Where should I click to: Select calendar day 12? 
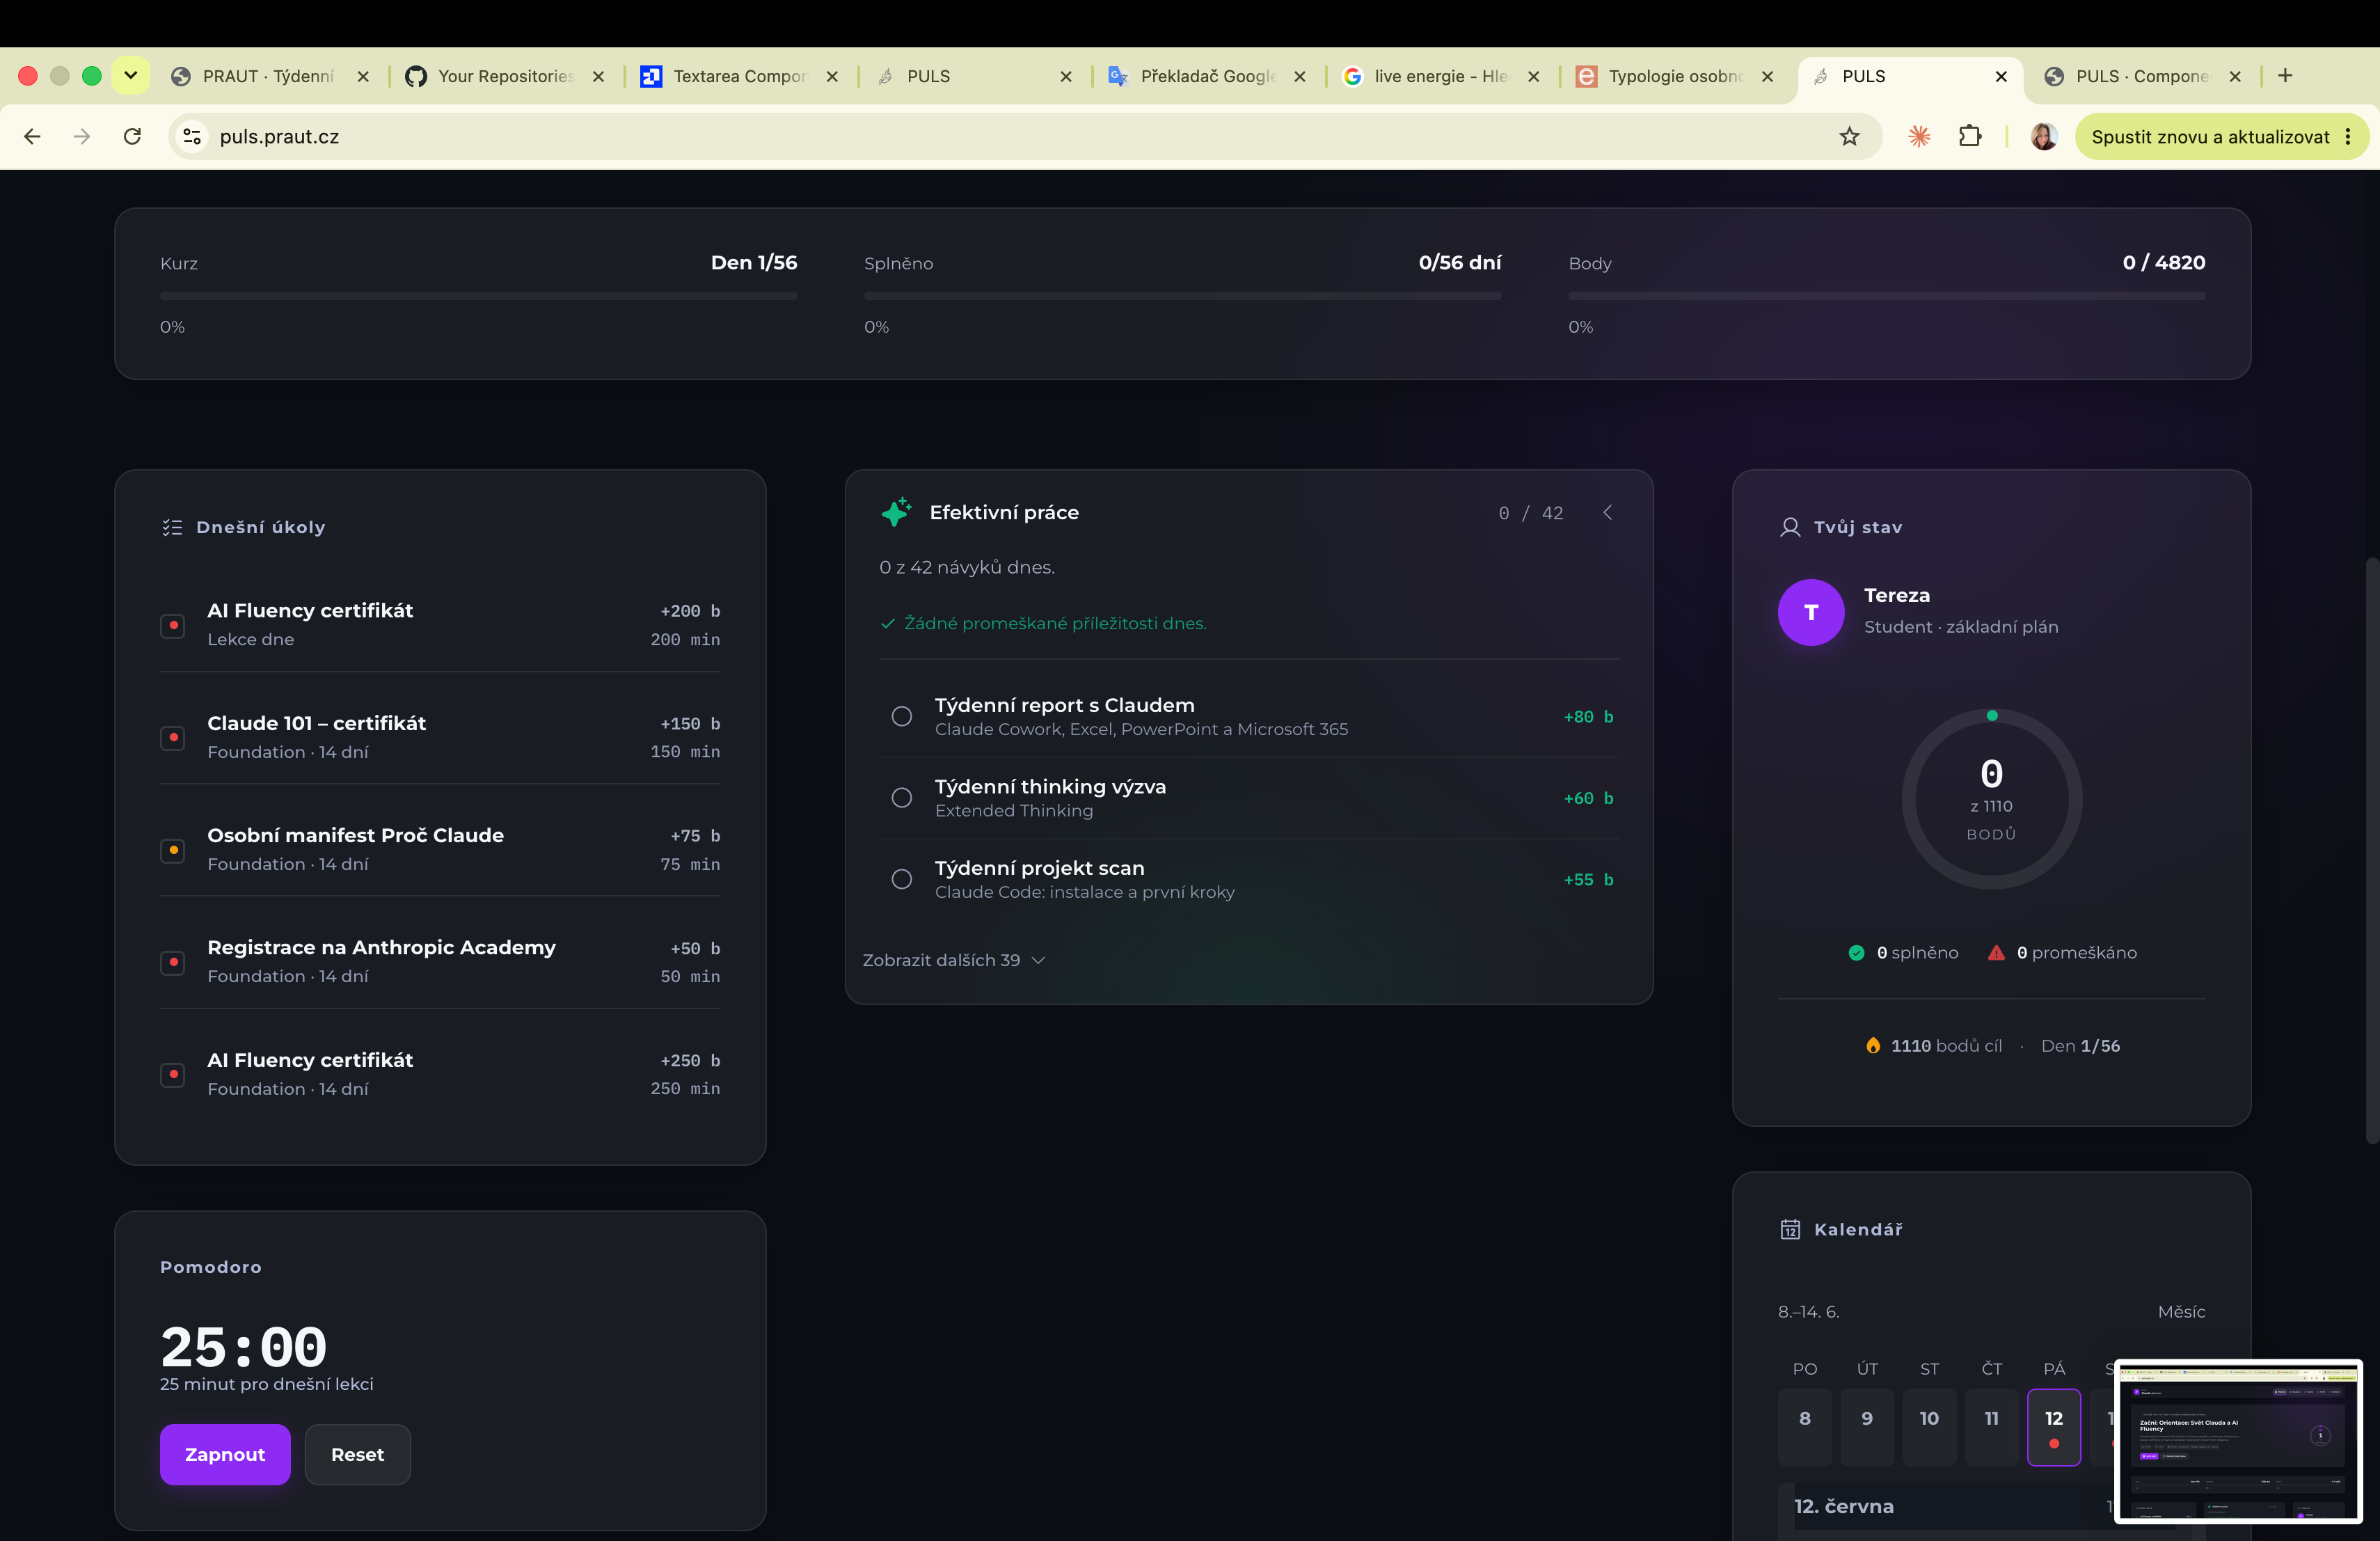2054,1427
